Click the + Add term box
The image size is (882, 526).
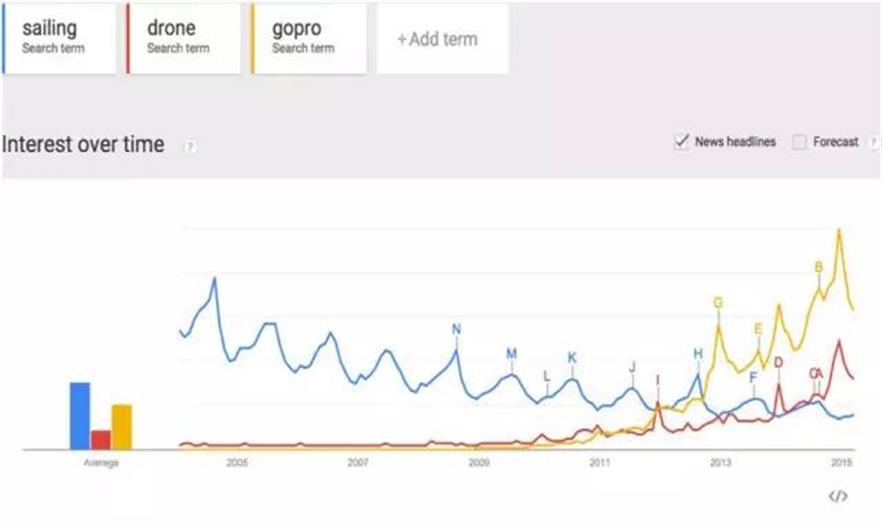pos(437,40)
